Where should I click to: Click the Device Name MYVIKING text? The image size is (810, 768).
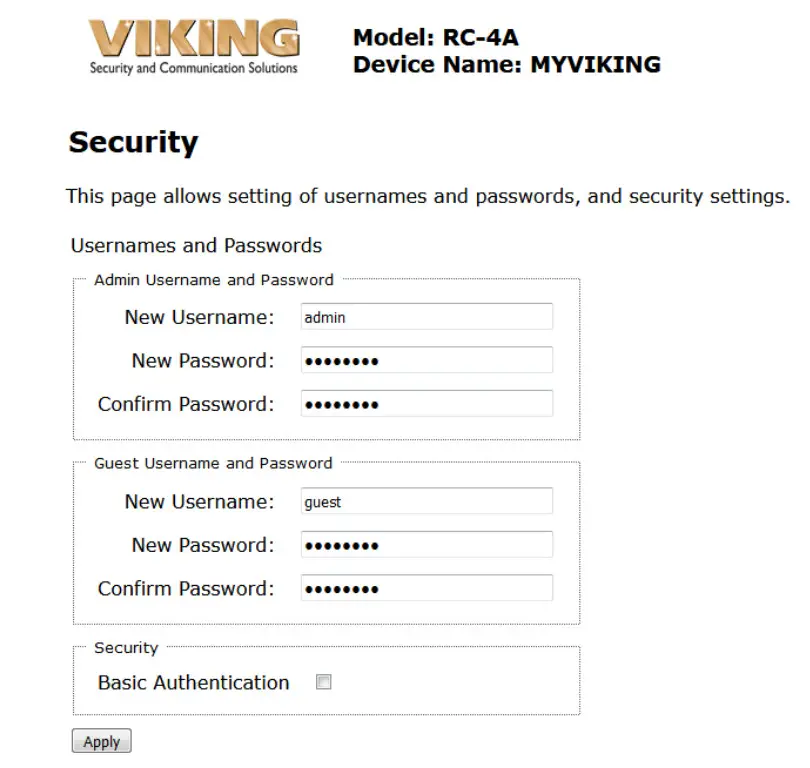tap(507, 64)
